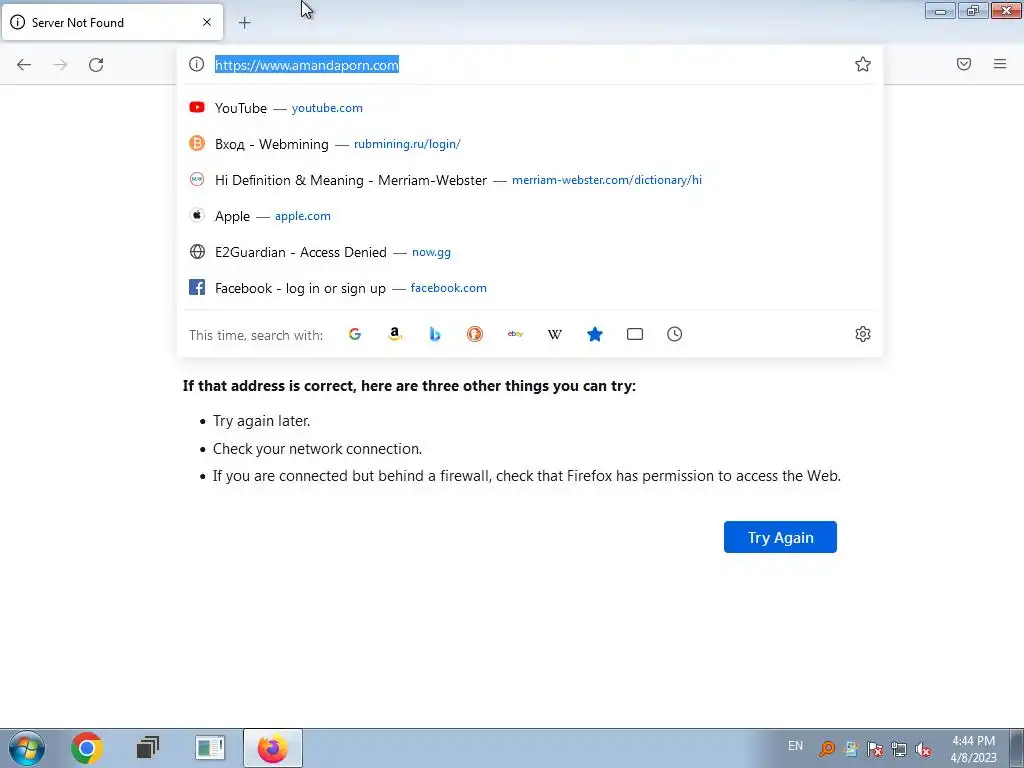
Task: Bookmark this page with the star
Action: click(x=863, y=64)
